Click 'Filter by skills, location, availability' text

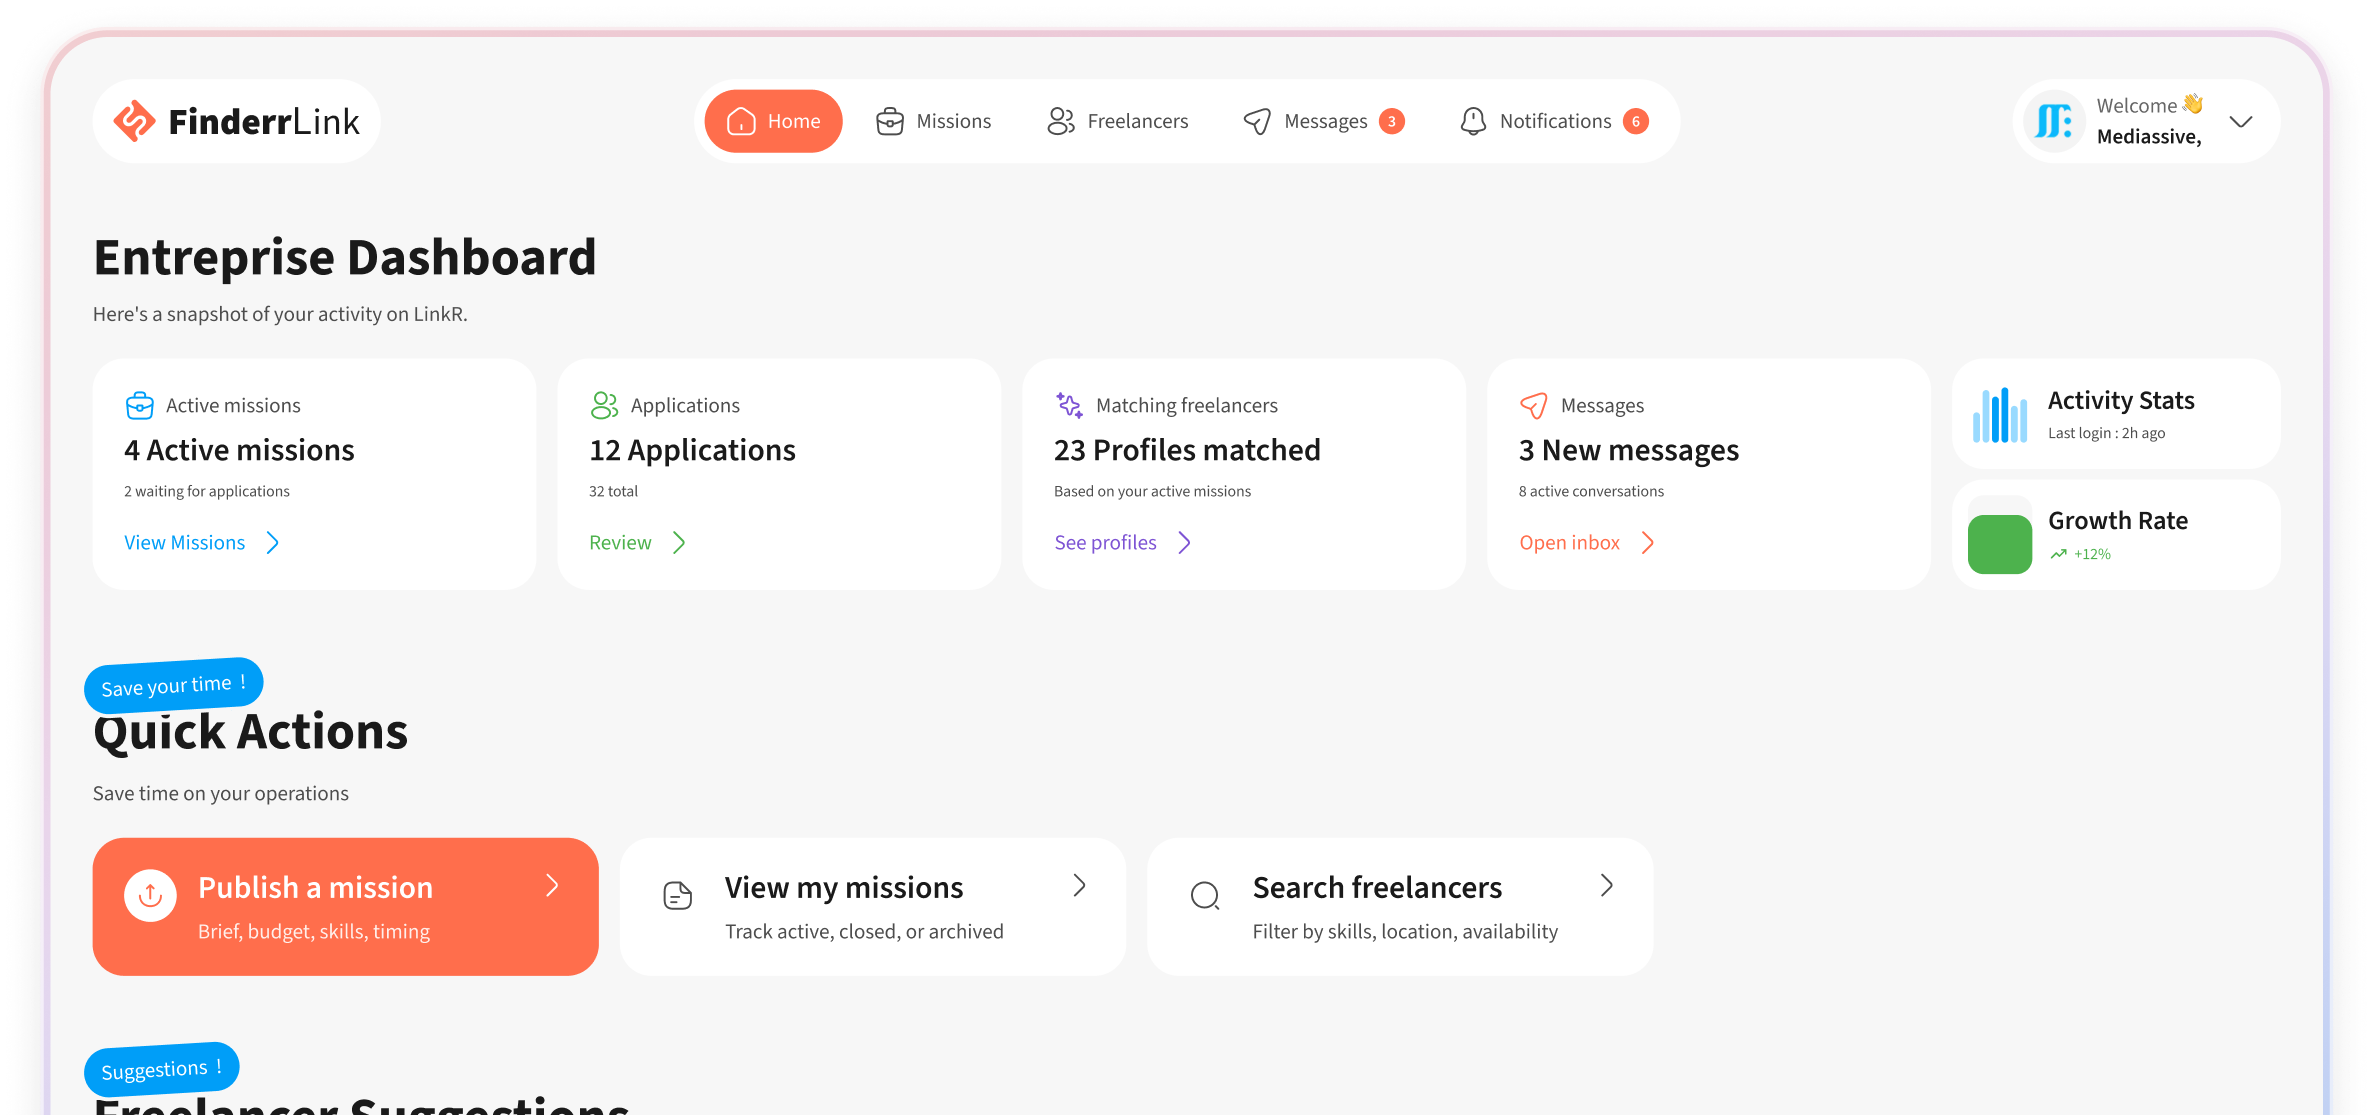click(x=1405, y=931)
